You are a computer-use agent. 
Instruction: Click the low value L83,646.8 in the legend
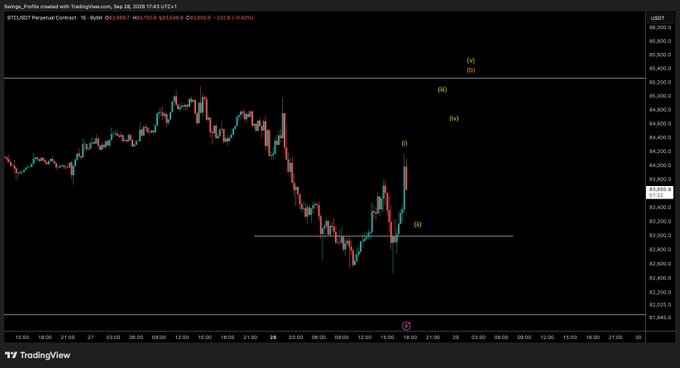tap(171, 18)
